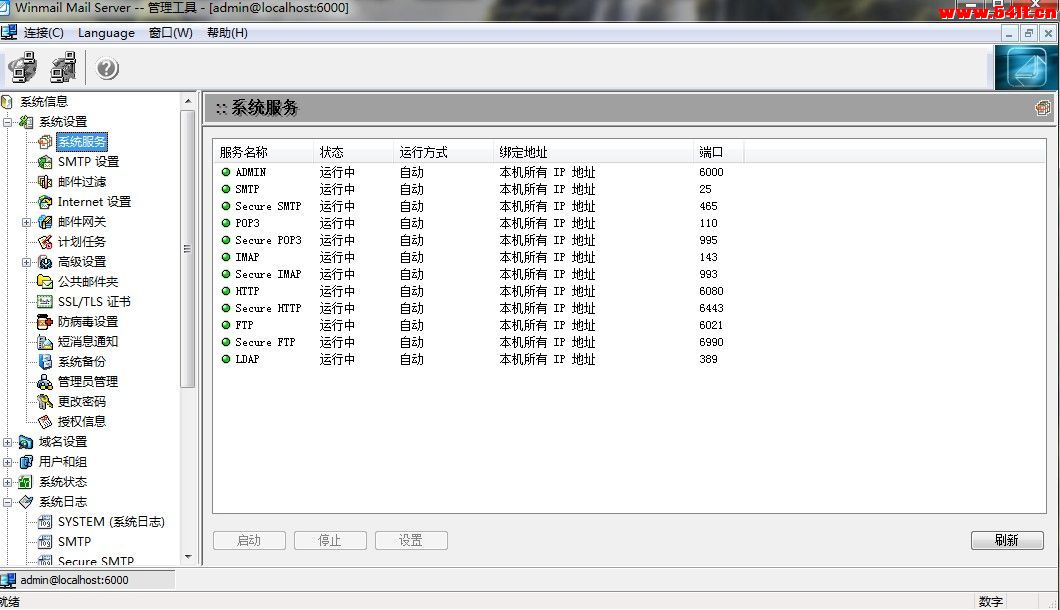This screenshot has height=610, width=1060.
Task: Click the 设置 settings button
Action: tap(411, 540)
